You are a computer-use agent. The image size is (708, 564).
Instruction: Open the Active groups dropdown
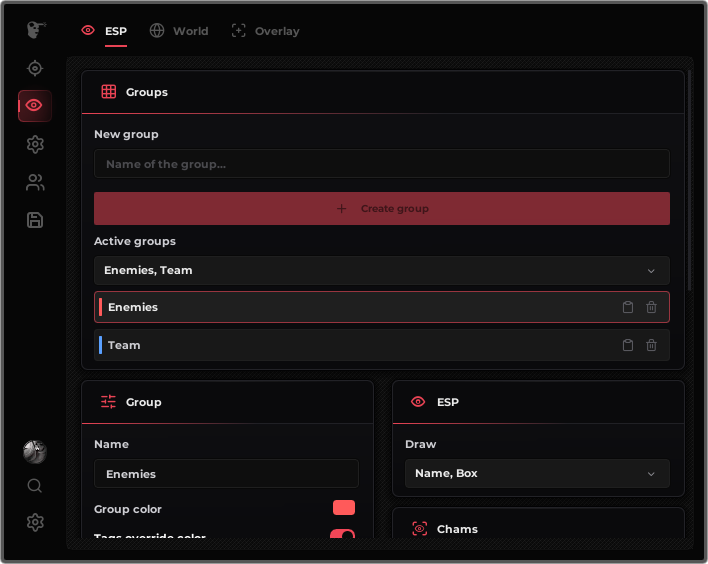pyautogui.click(x=382, y=270)
